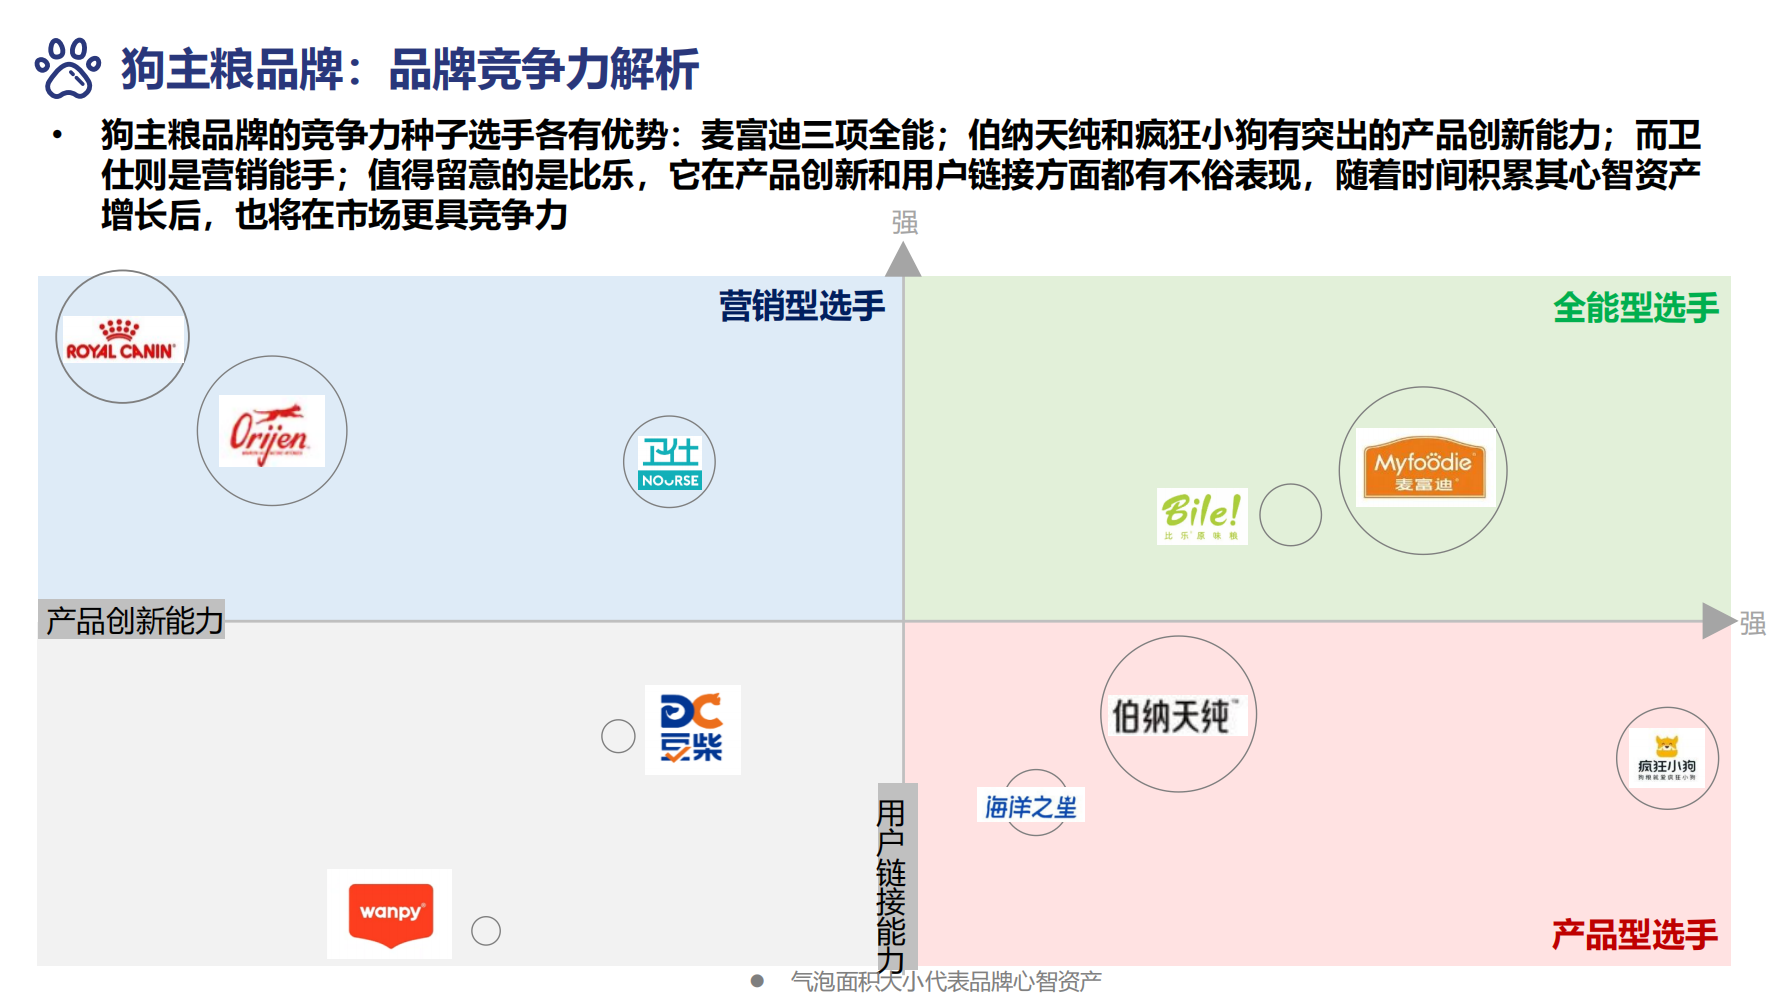
Task: Click the legend text 气泡面积大小代表品牌心智资产
Action: 946,981
